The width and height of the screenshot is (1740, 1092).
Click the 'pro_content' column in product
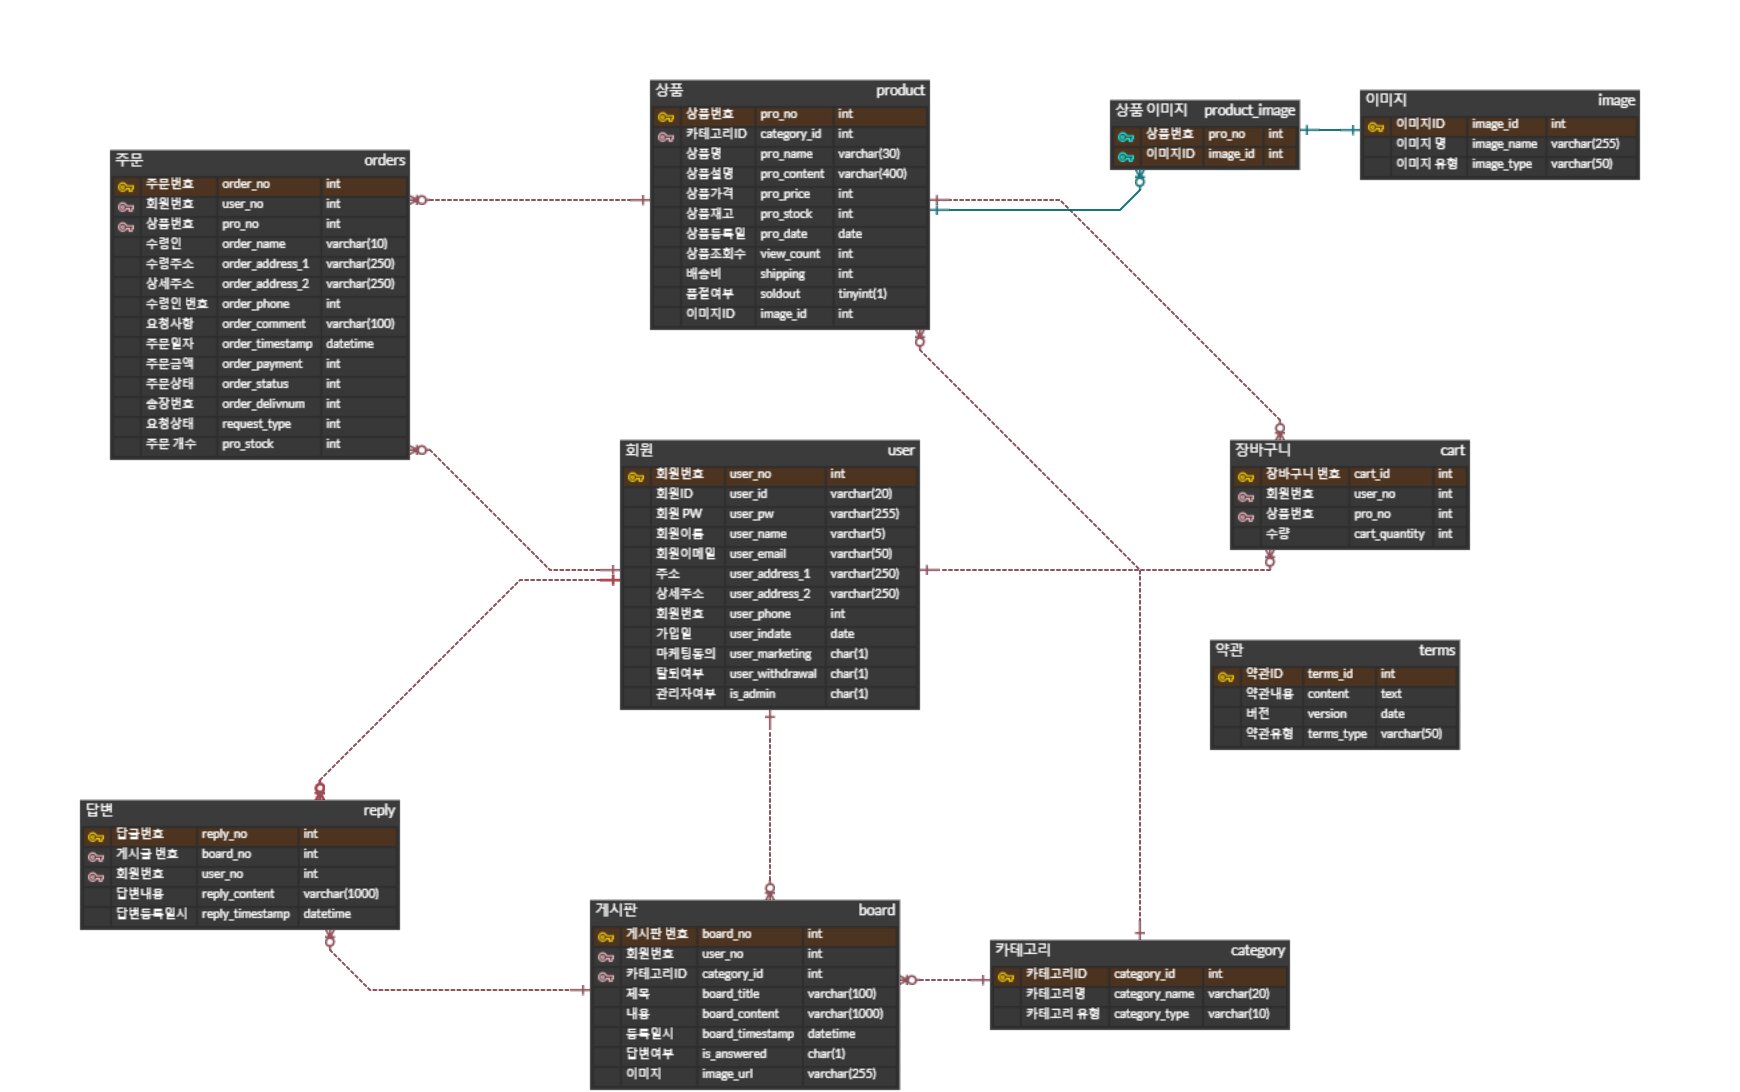coord(792,174)
